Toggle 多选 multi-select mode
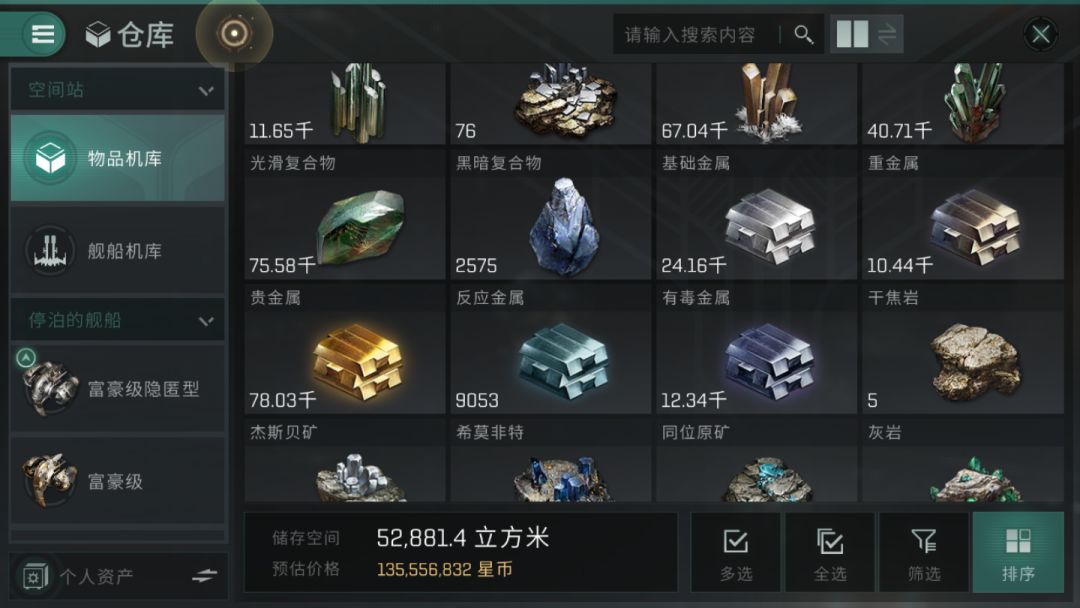1080x608 pixels. coord(736,552)
